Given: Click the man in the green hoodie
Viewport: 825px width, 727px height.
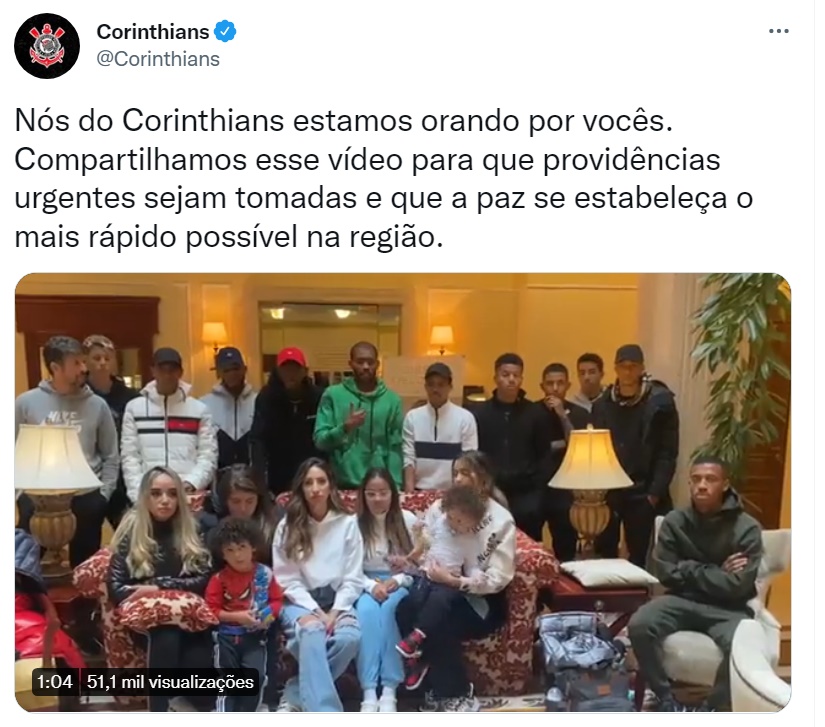Looking at the screenshot, I should click(359, 416).
